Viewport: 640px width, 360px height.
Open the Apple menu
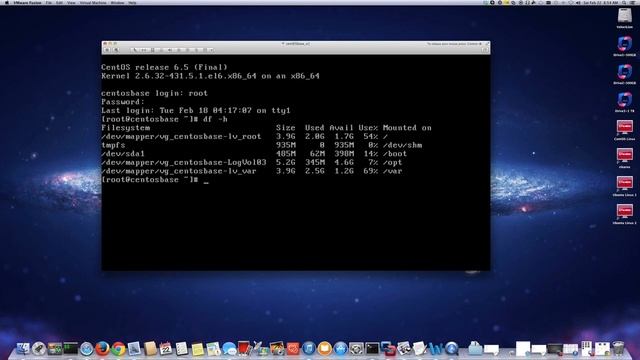pos(7,2)
